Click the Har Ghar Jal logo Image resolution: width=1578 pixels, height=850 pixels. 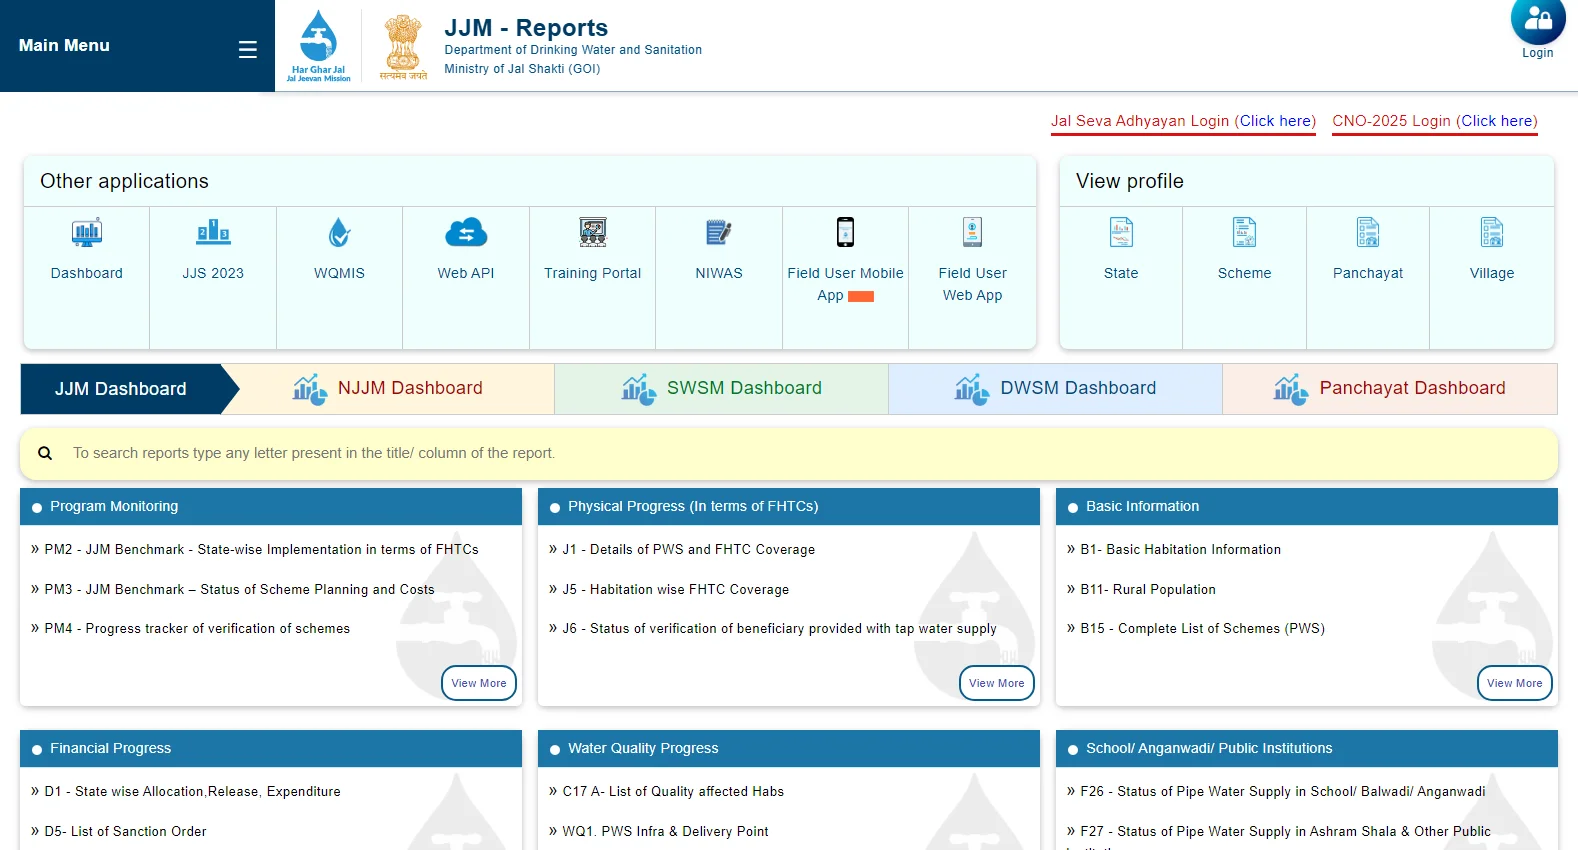click(x=318, y=46)
